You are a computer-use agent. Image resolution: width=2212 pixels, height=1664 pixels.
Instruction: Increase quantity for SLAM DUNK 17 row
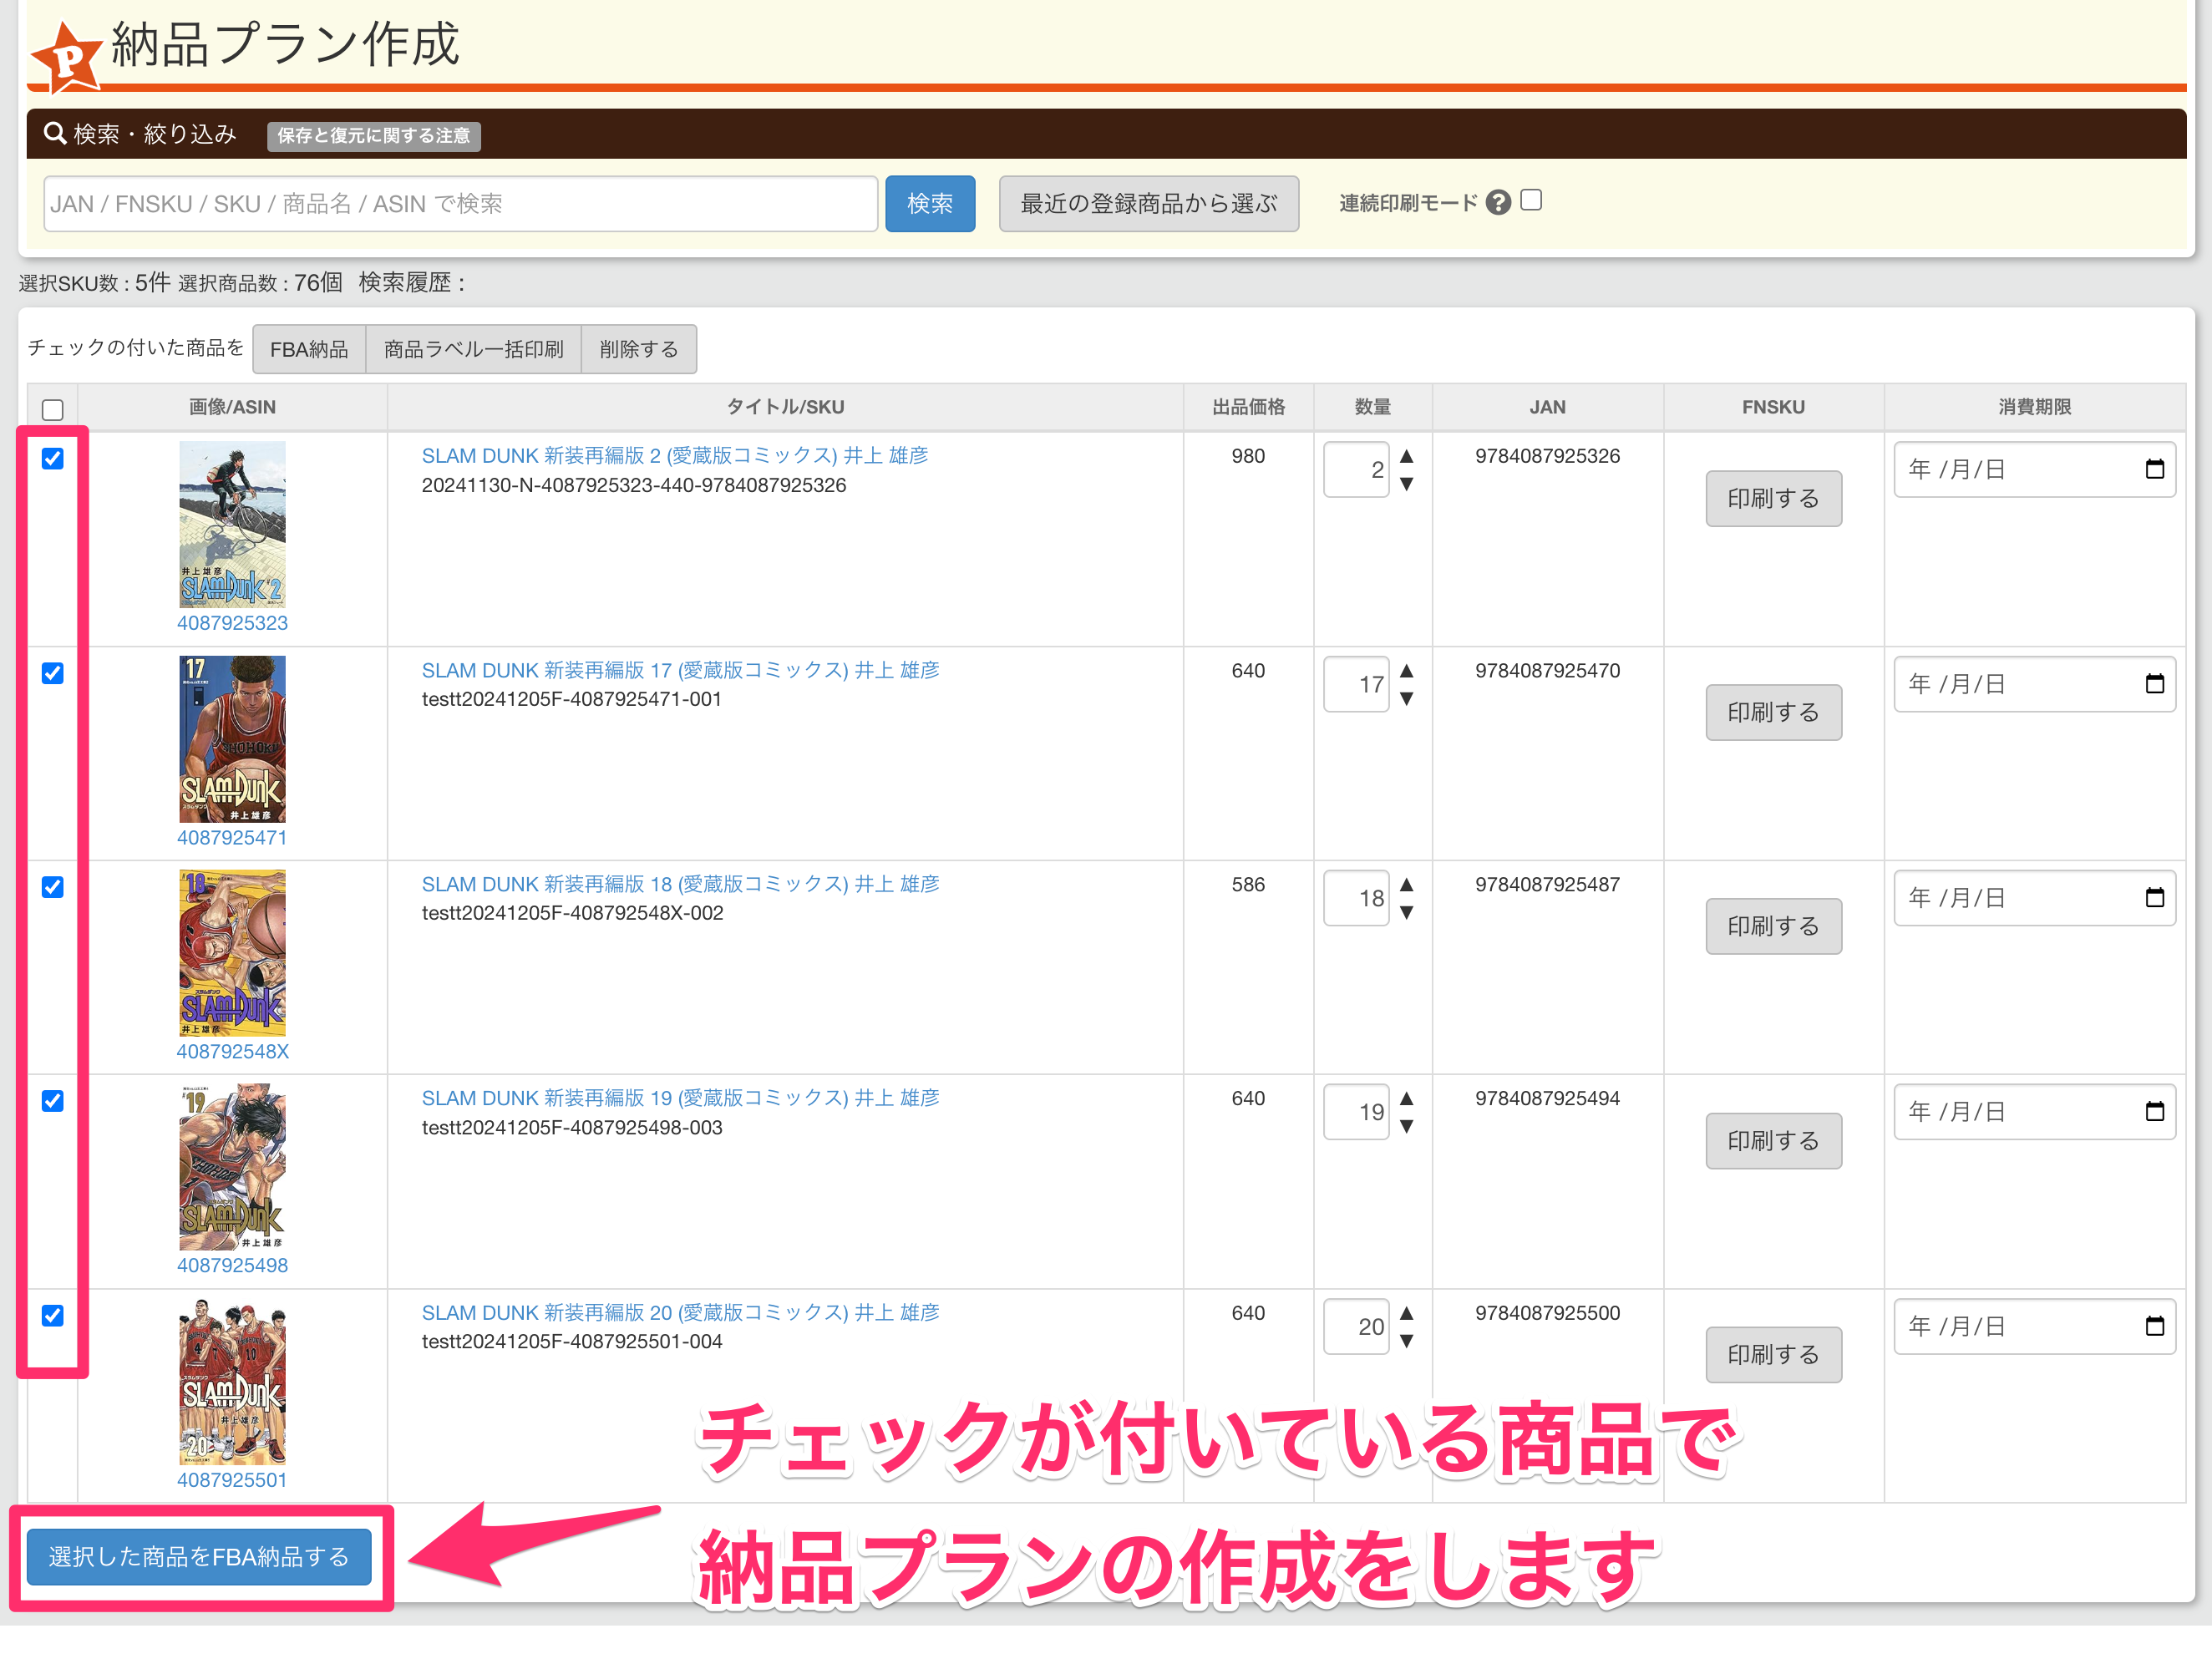click(1406, 671)
